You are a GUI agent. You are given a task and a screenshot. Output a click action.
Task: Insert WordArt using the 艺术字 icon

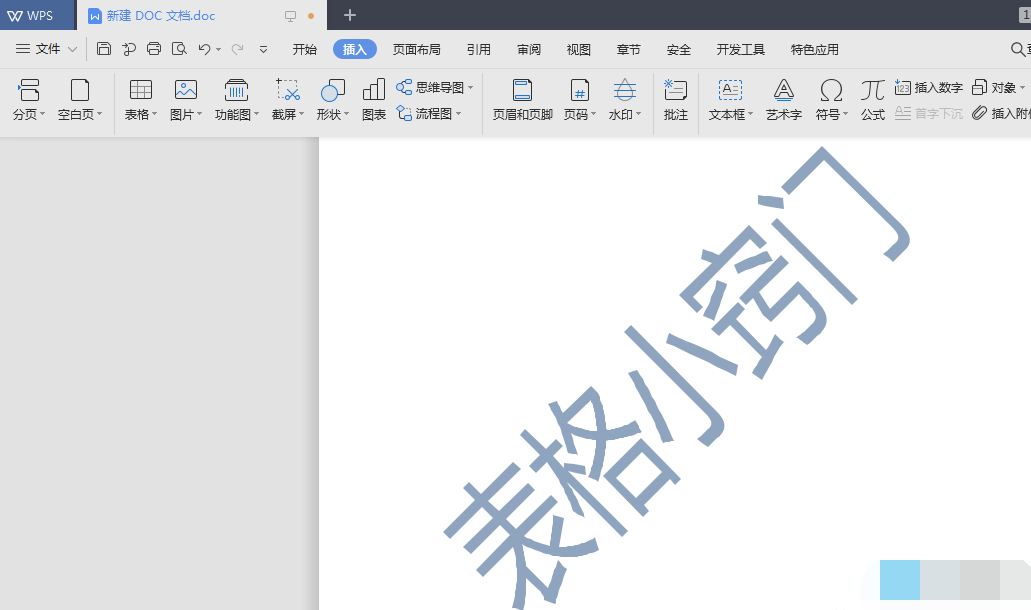pos(784,91)
